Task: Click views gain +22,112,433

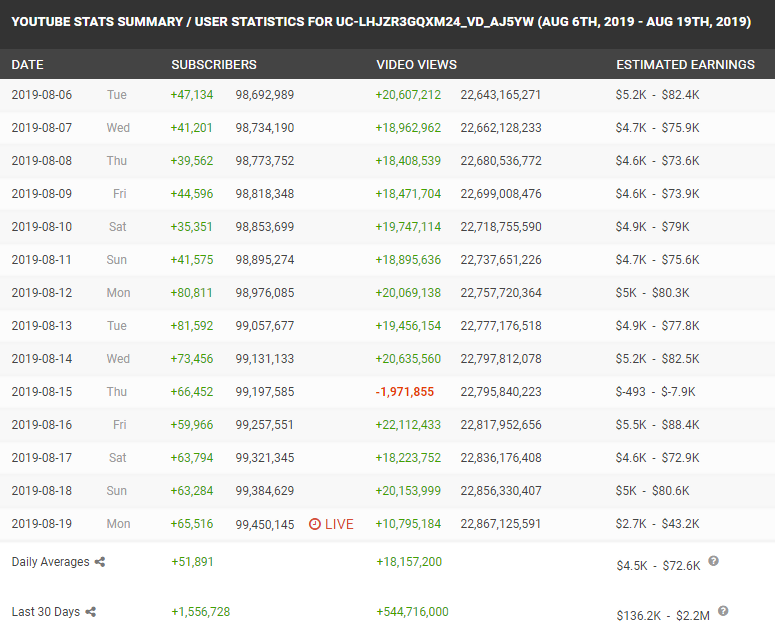Action: (x=408, y=425)
